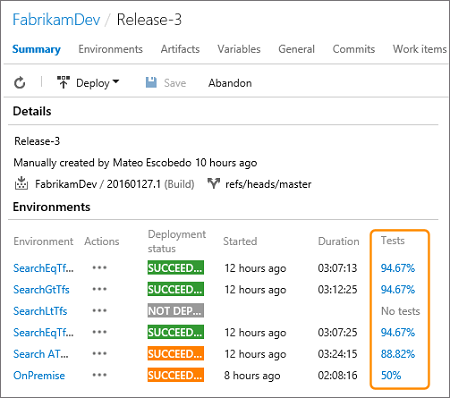Open actions ellipsis for OnPremise

100,375
